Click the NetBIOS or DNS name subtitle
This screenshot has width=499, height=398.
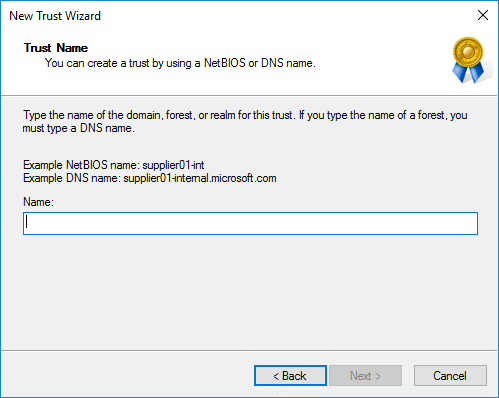[x=180, y=63]
